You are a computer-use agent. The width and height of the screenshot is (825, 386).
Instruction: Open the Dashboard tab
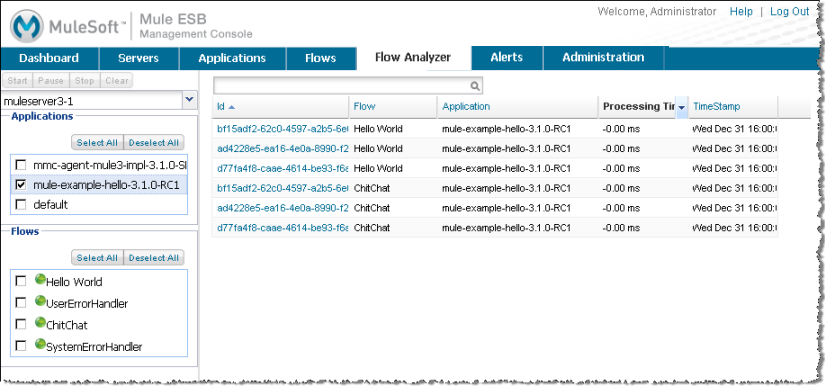pos(49,58)
